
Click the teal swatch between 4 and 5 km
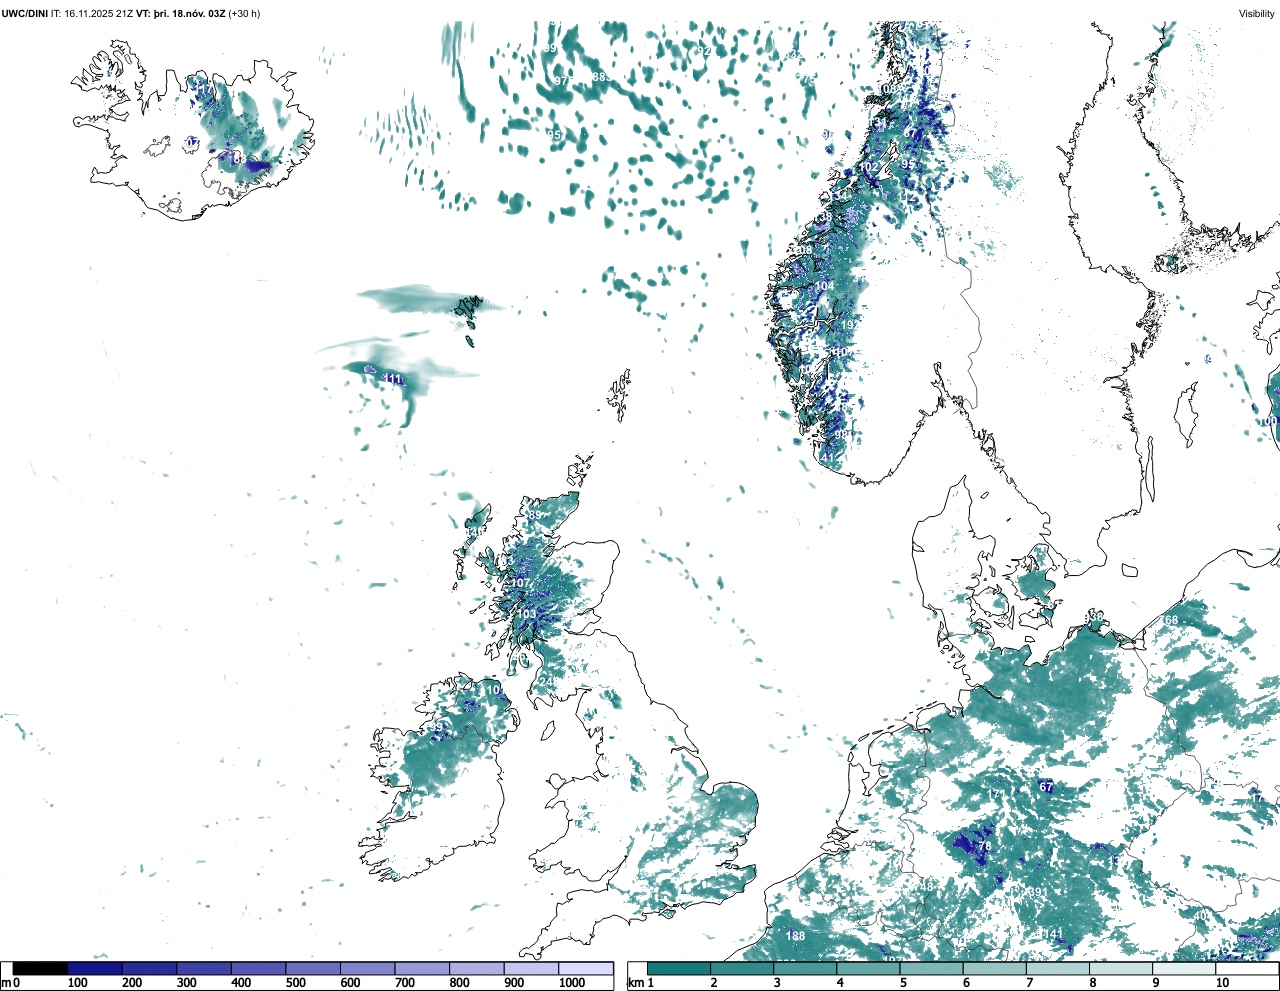pos(869,968)
